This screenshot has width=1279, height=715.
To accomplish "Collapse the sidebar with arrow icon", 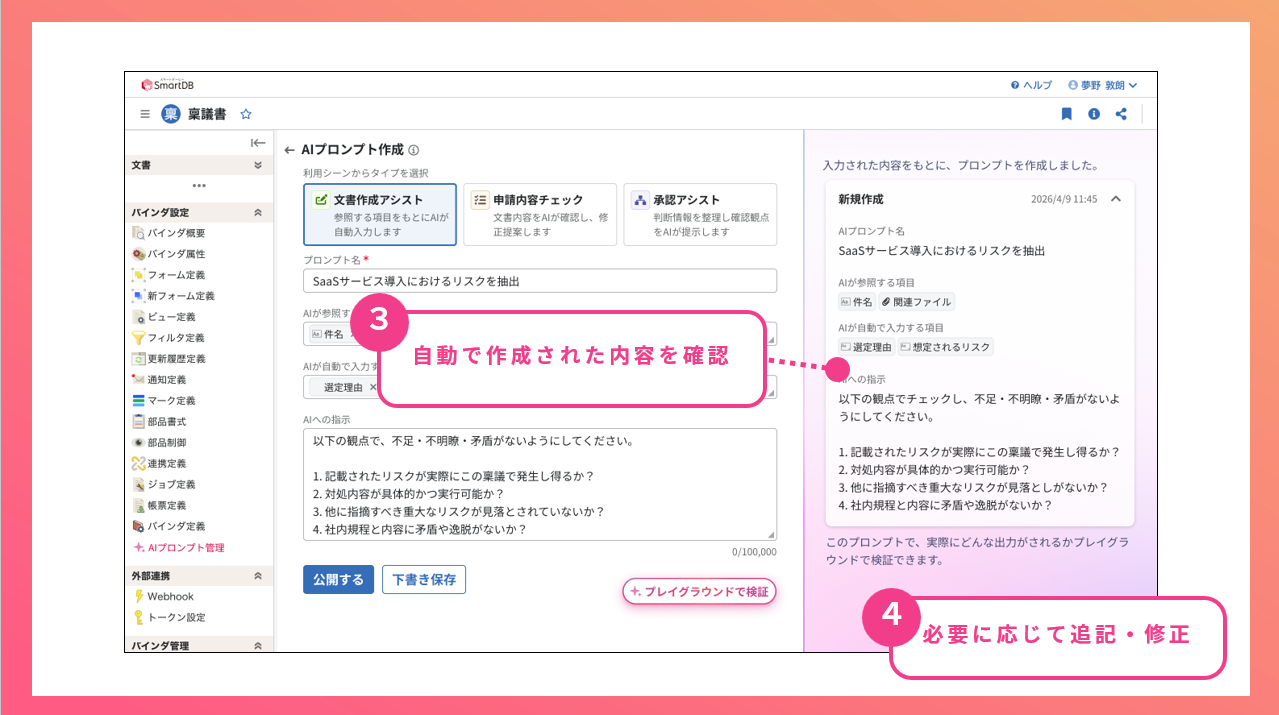I will [258, 143].
